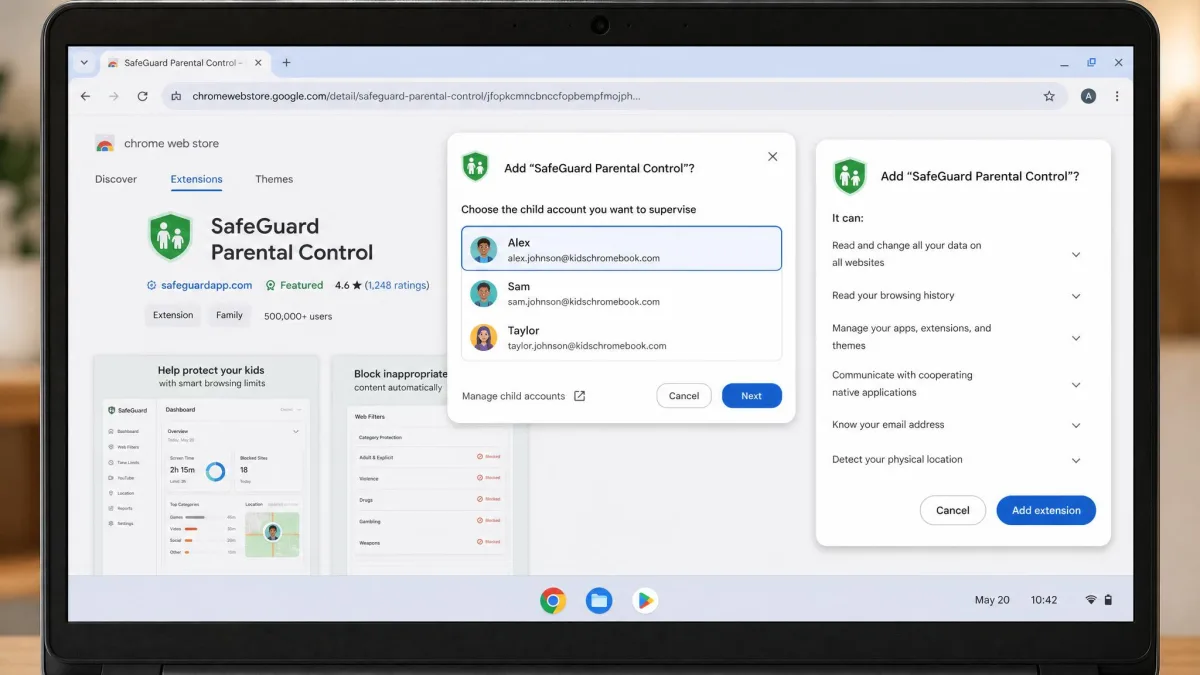Viewport: 1200px width, 675px height.
Task: Click the Family category chip
Action: (229, 315)
